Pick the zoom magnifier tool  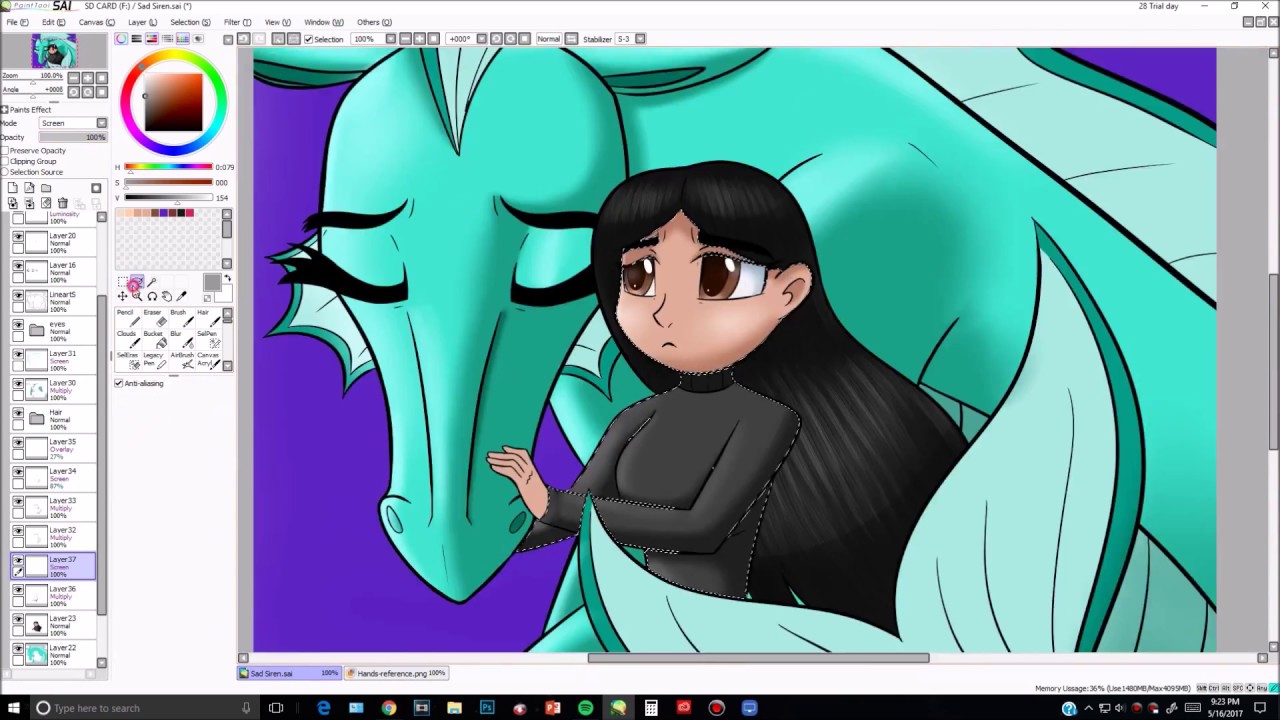click(137, 296)
